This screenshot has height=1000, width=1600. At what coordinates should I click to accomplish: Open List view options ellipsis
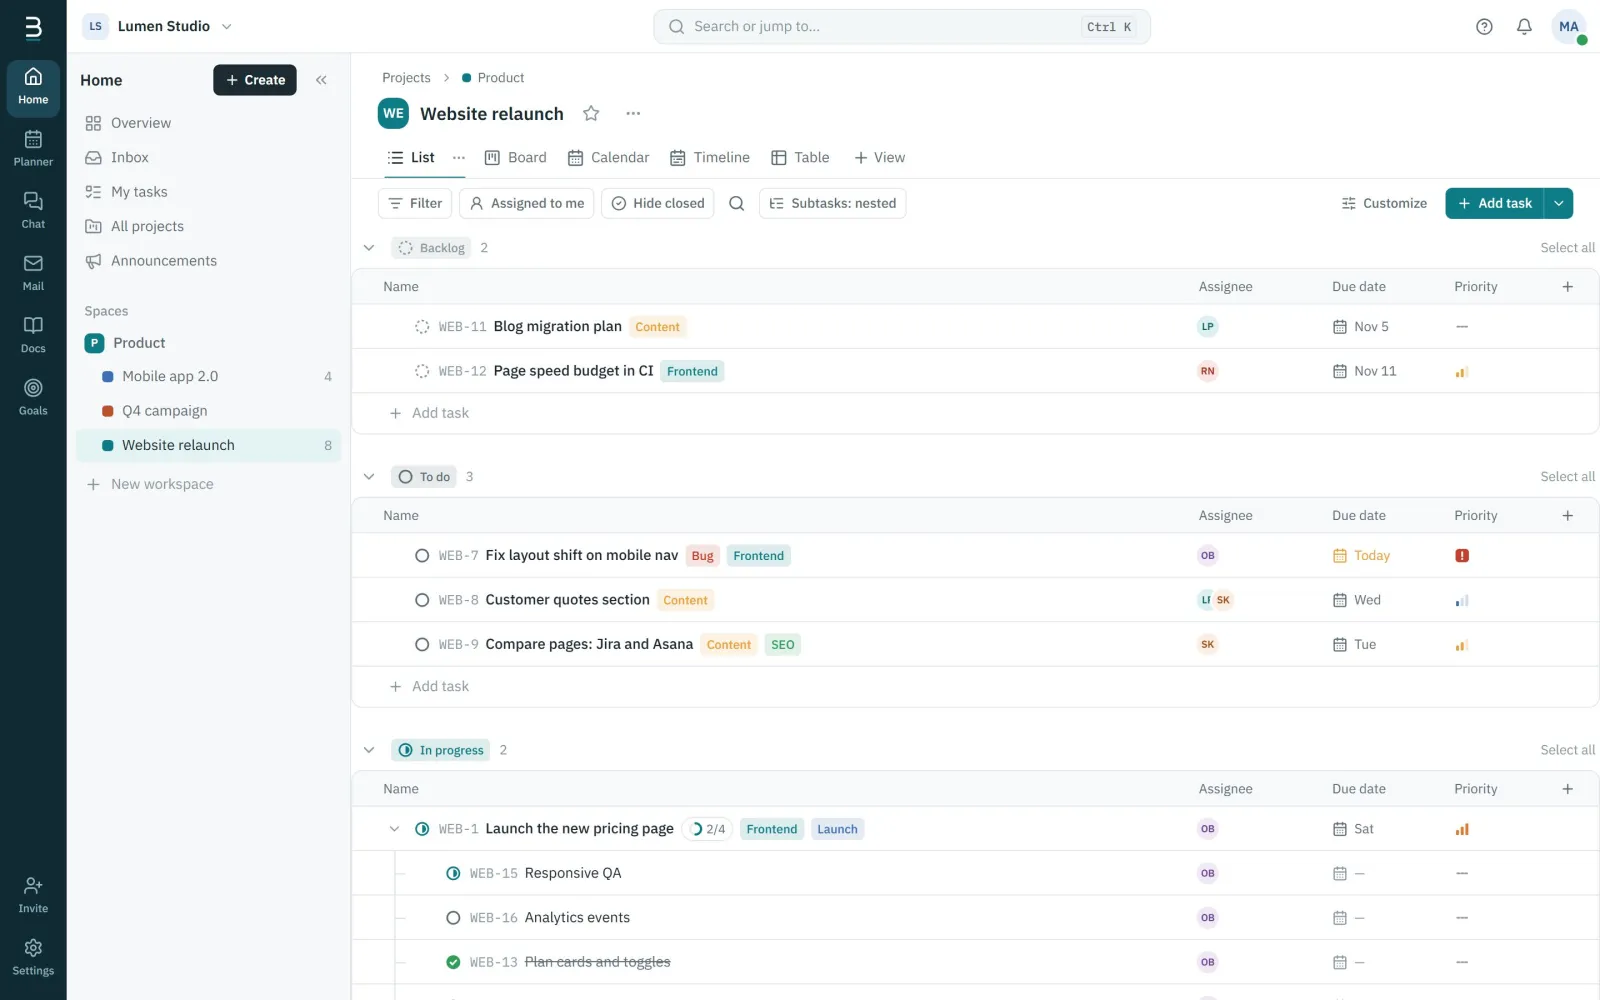pyautogui.click(x=459, y=158)
